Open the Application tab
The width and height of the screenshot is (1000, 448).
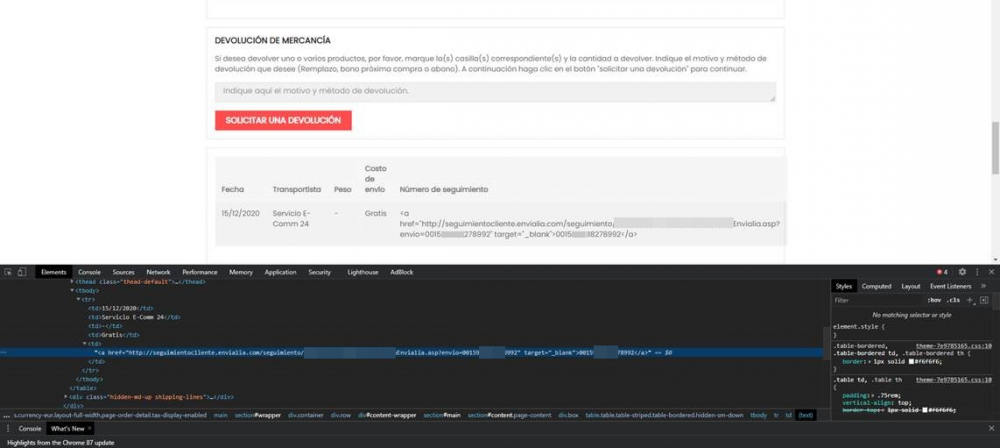coord(281,272)
